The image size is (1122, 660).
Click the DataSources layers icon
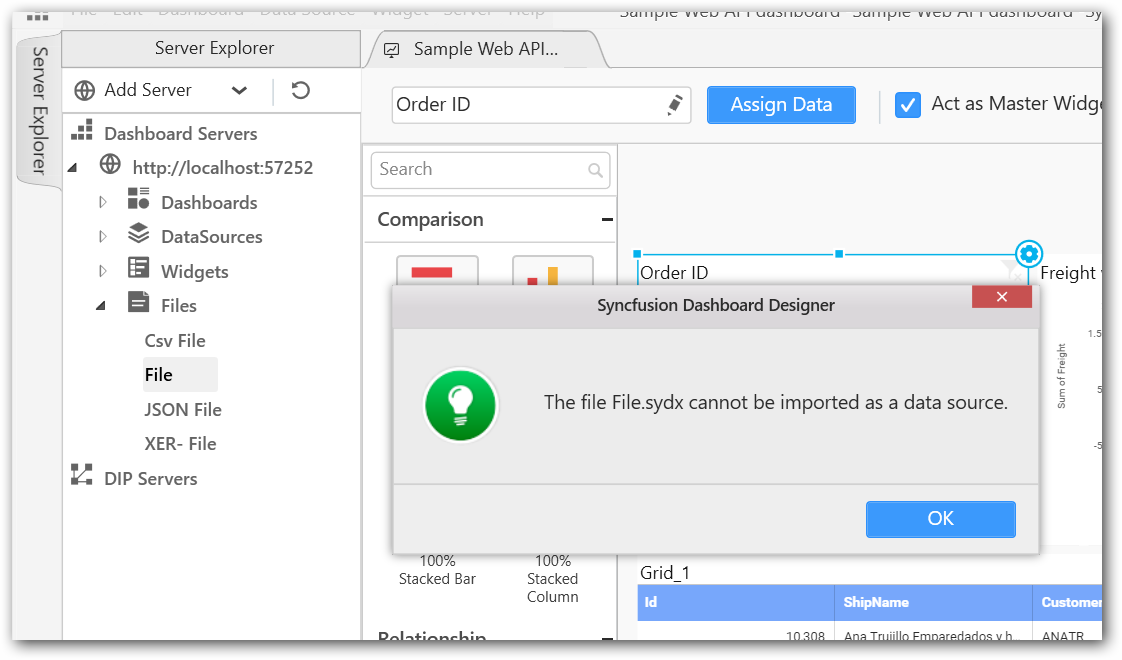139,234
